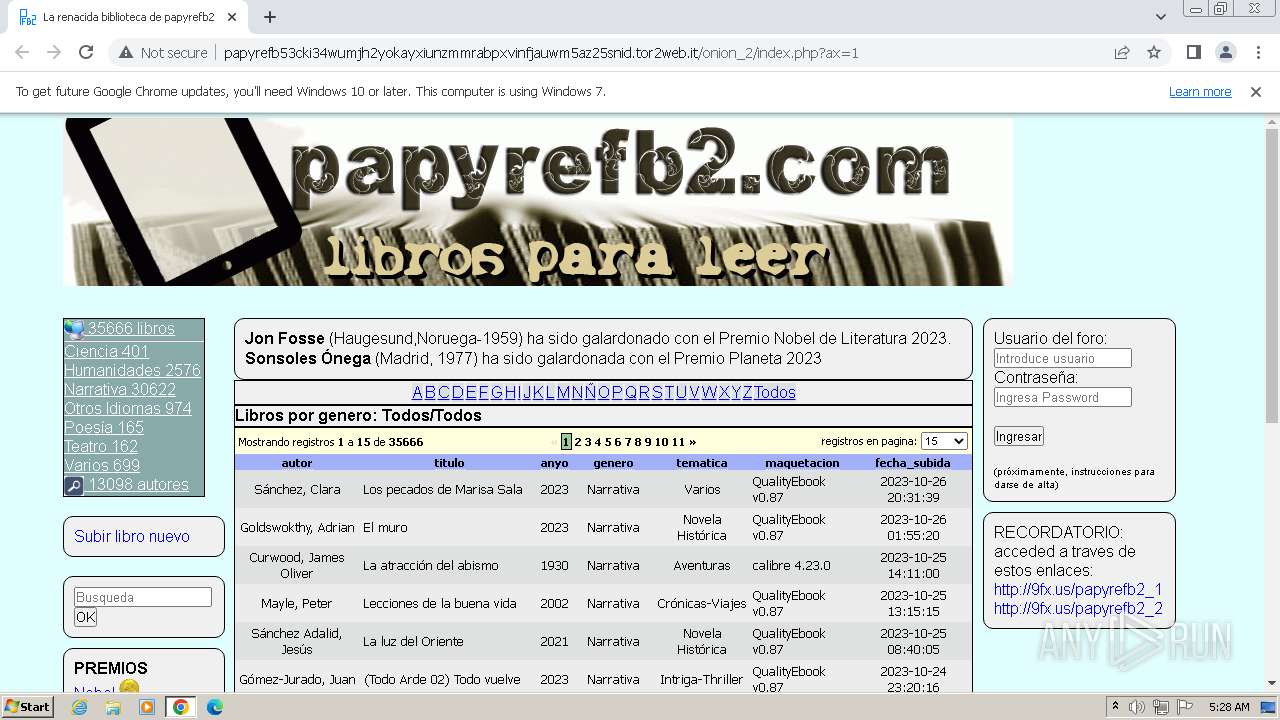Go back to previous page
1280x720 pixels.
[22, 53]
